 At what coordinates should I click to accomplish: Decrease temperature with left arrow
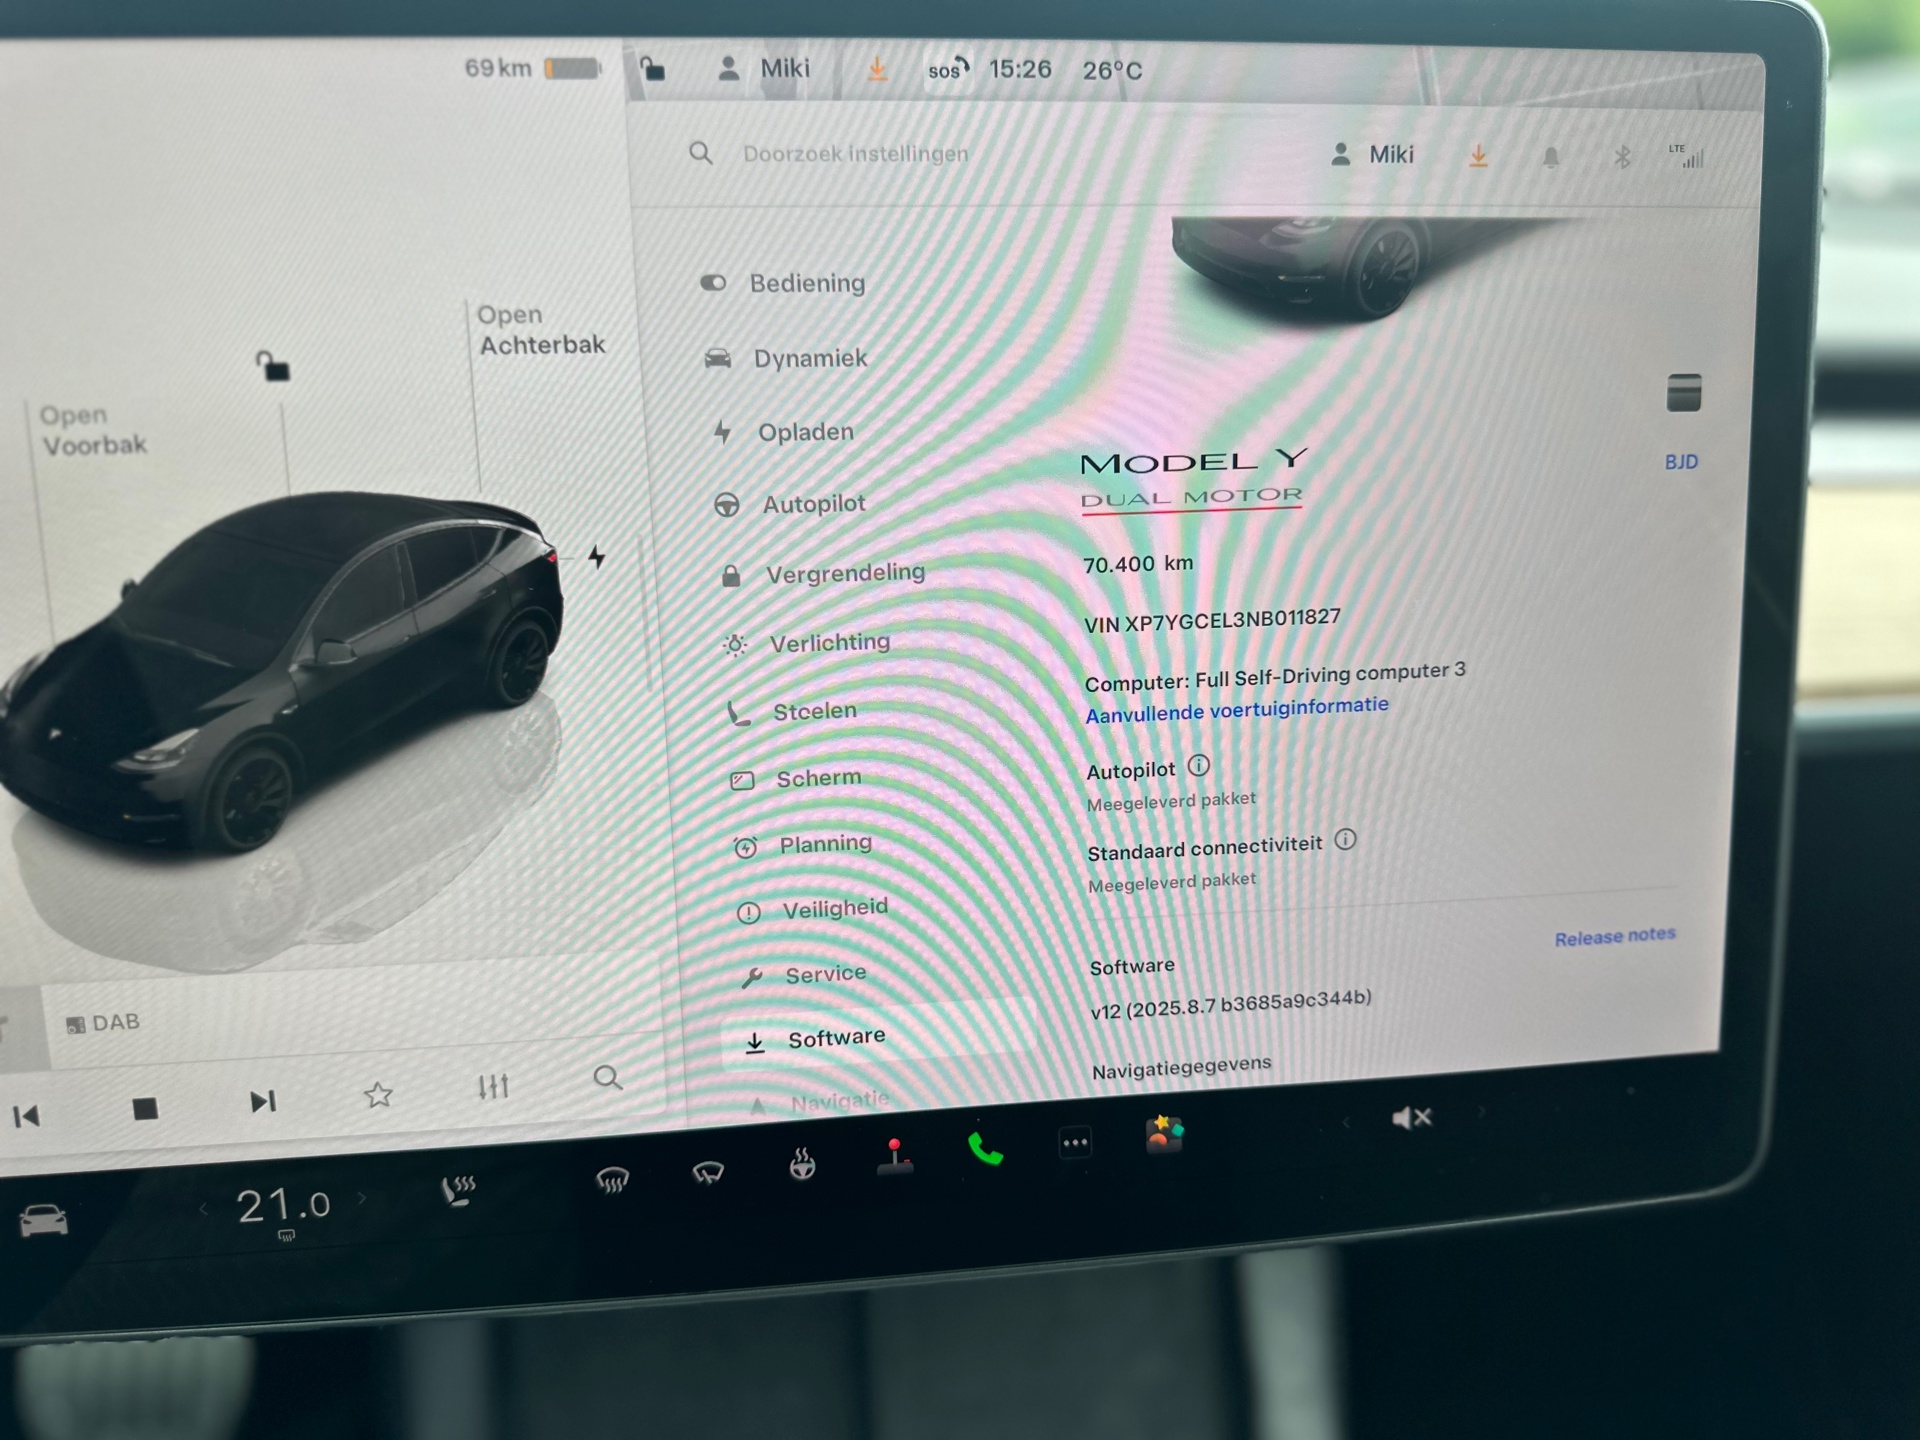(204, 1210)
